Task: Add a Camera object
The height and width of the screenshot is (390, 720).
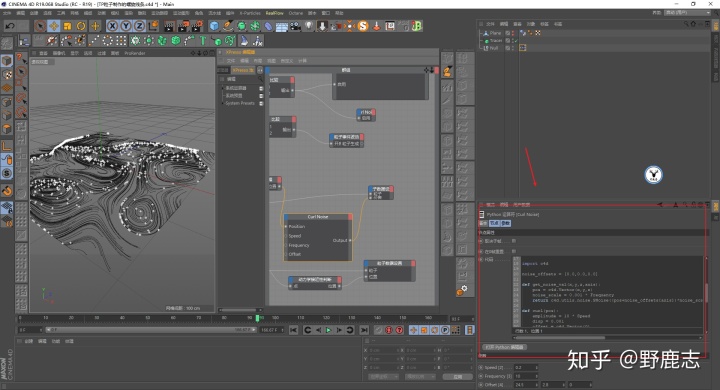Action: [x=295, y=26]
